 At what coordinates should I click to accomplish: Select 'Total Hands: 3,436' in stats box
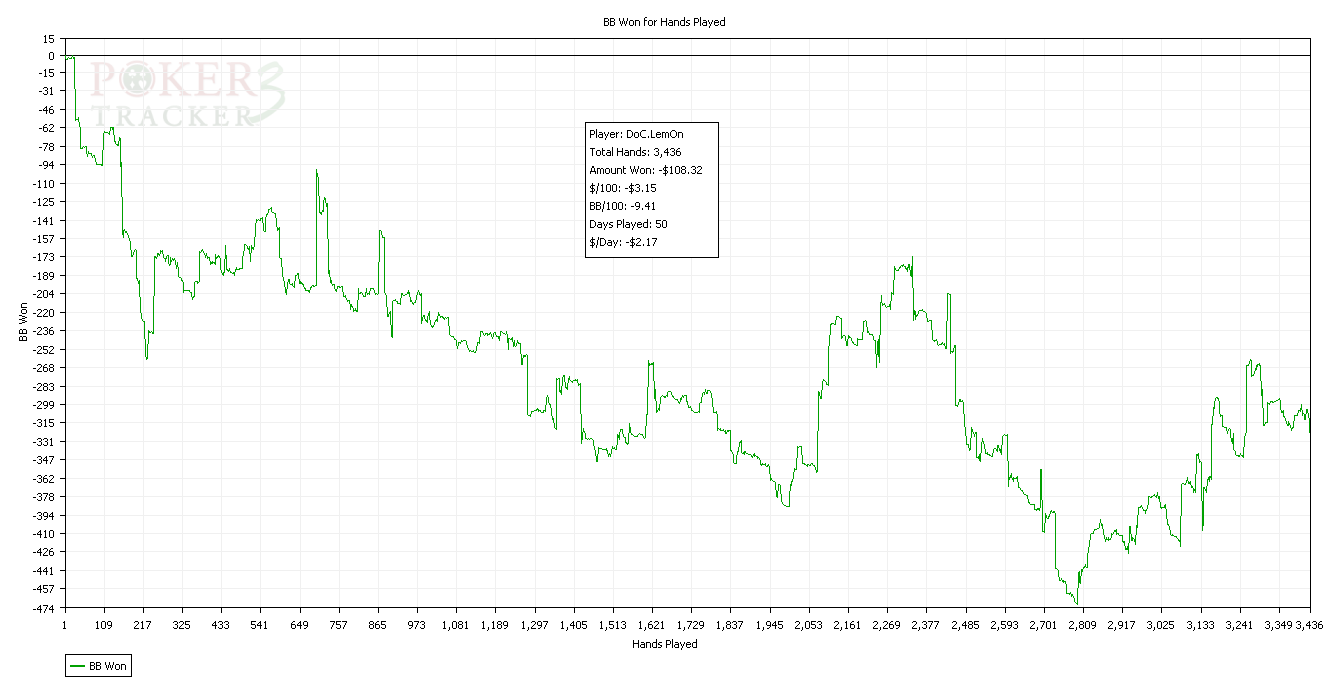click(x=635, y=152)
